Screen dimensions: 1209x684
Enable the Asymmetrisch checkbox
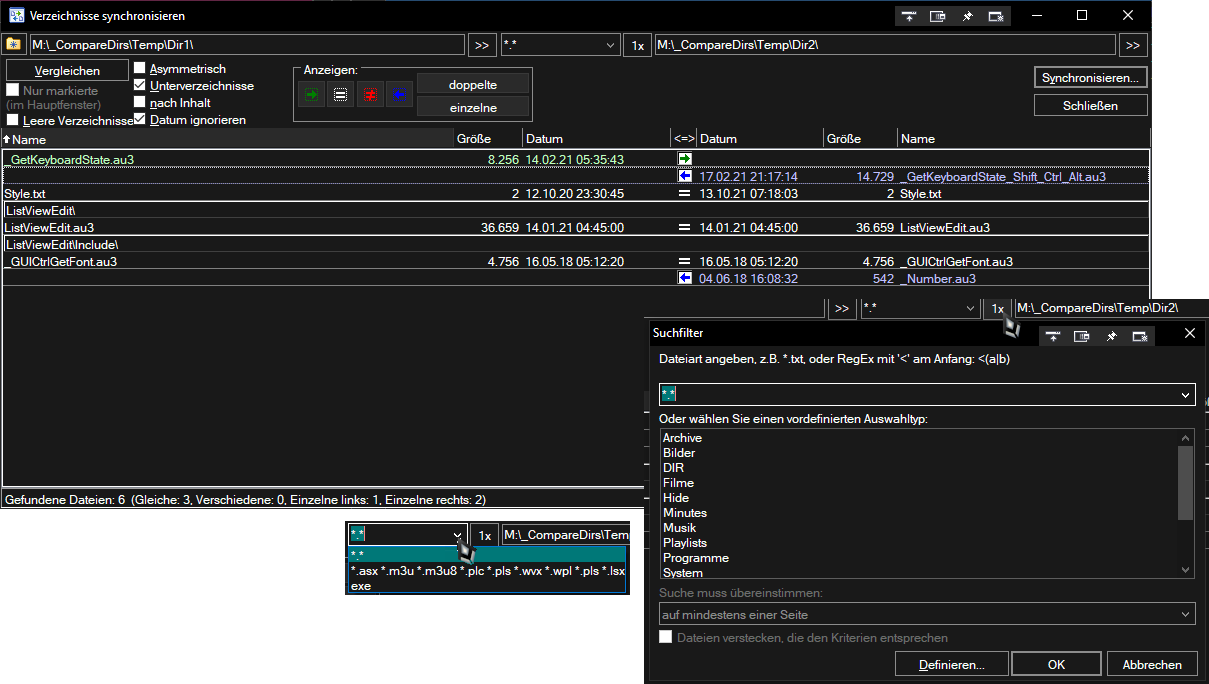click(x=141, y=69)
